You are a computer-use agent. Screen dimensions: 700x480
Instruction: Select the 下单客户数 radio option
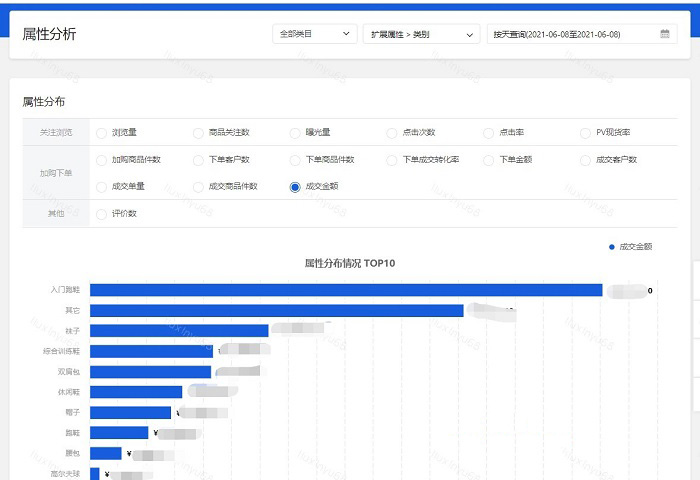click(198, 160)
